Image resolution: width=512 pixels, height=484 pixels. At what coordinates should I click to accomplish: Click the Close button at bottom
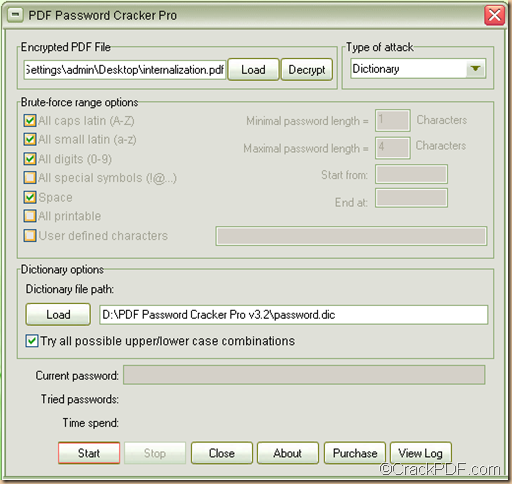[x=222, y=453]
